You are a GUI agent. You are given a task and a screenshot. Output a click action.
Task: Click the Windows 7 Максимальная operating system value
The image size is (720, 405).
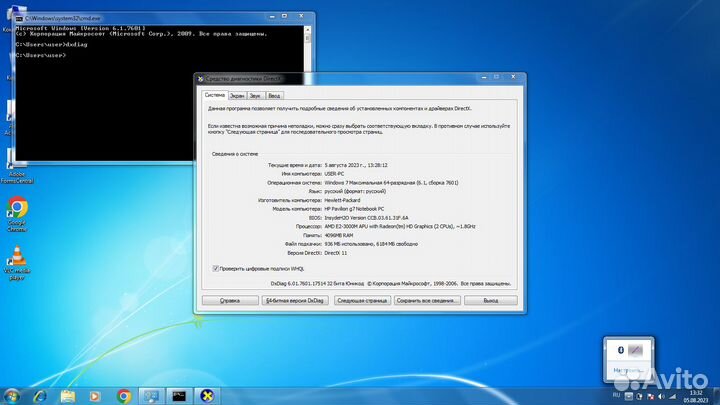[391, 183]
